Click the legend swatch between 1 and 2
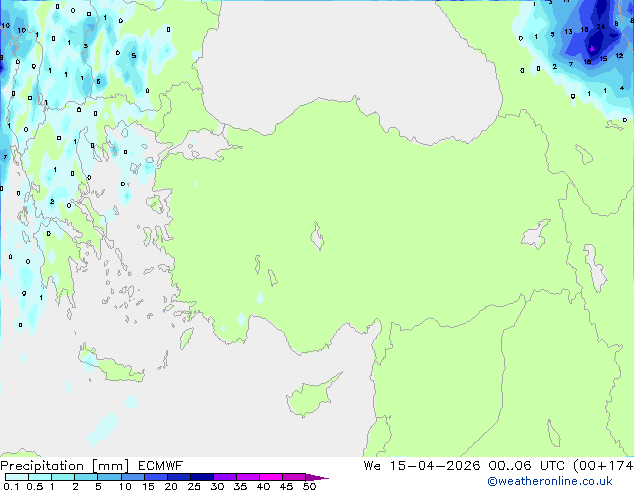Viewport: 634px width, 490px height. [x=63, y=477]
